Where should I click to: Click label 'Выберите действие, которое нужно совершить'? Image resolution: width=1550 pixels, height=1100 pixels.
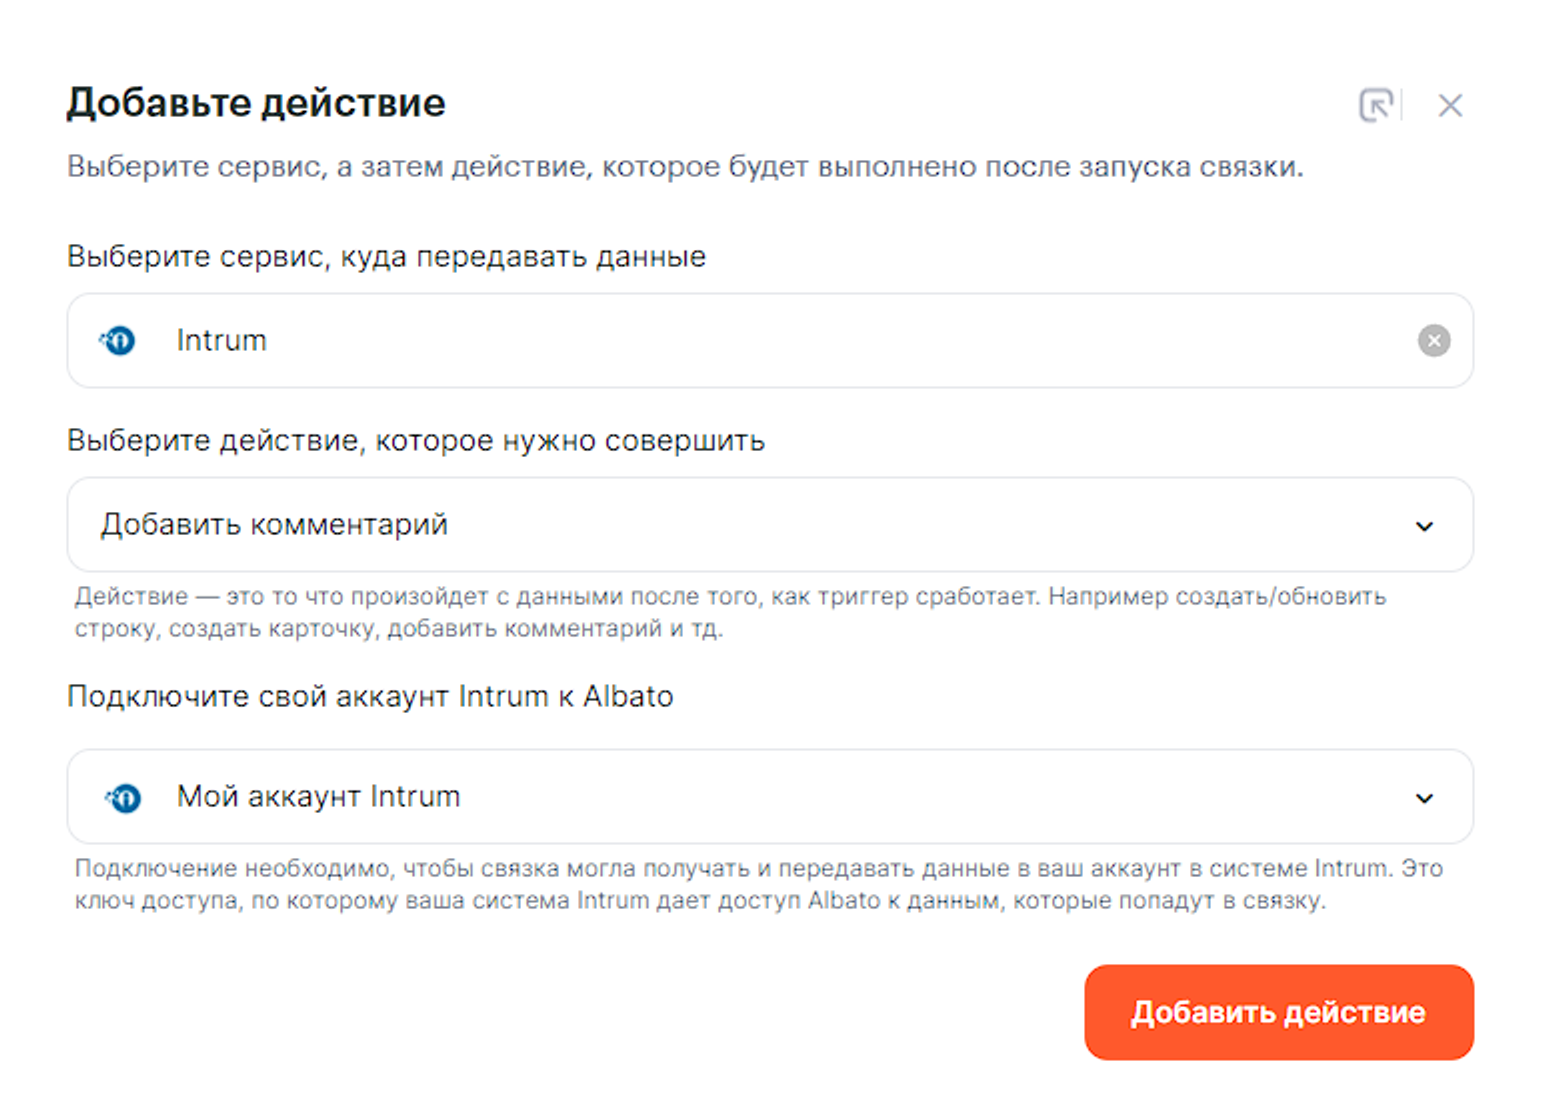(x=416, y=441)
